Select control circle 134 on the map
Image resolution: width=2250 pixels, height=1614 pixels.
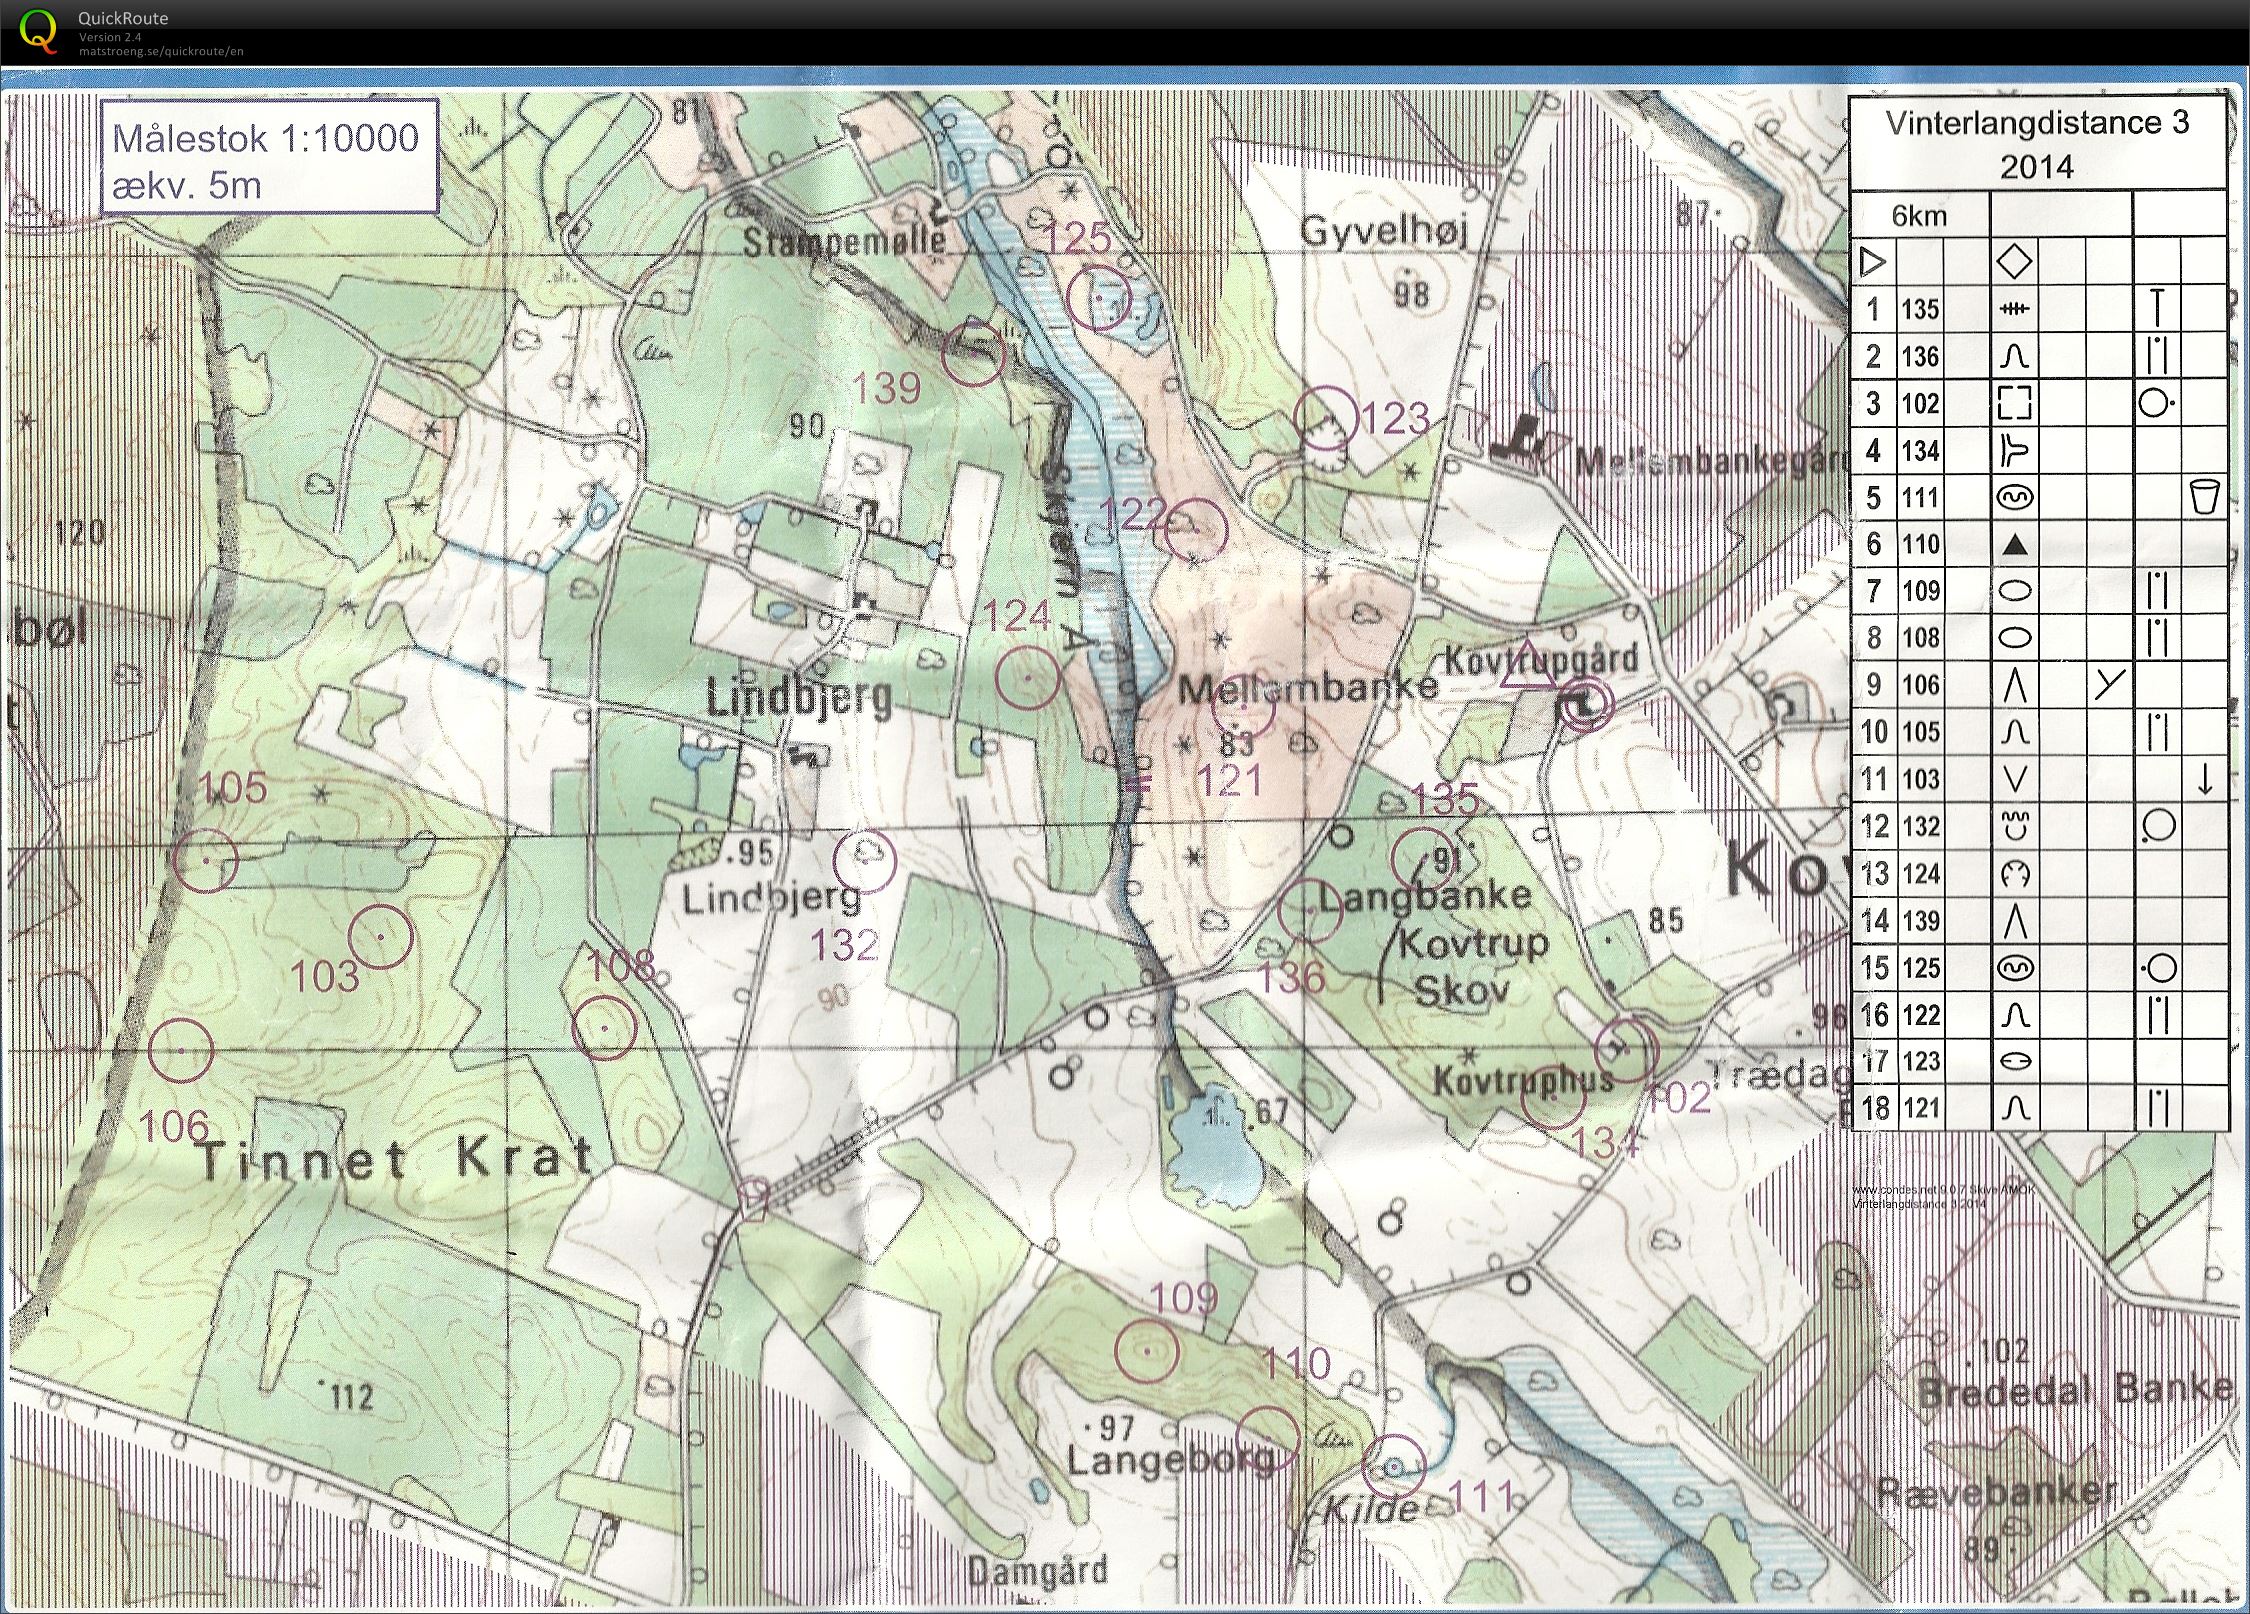click(1554, 1097)
